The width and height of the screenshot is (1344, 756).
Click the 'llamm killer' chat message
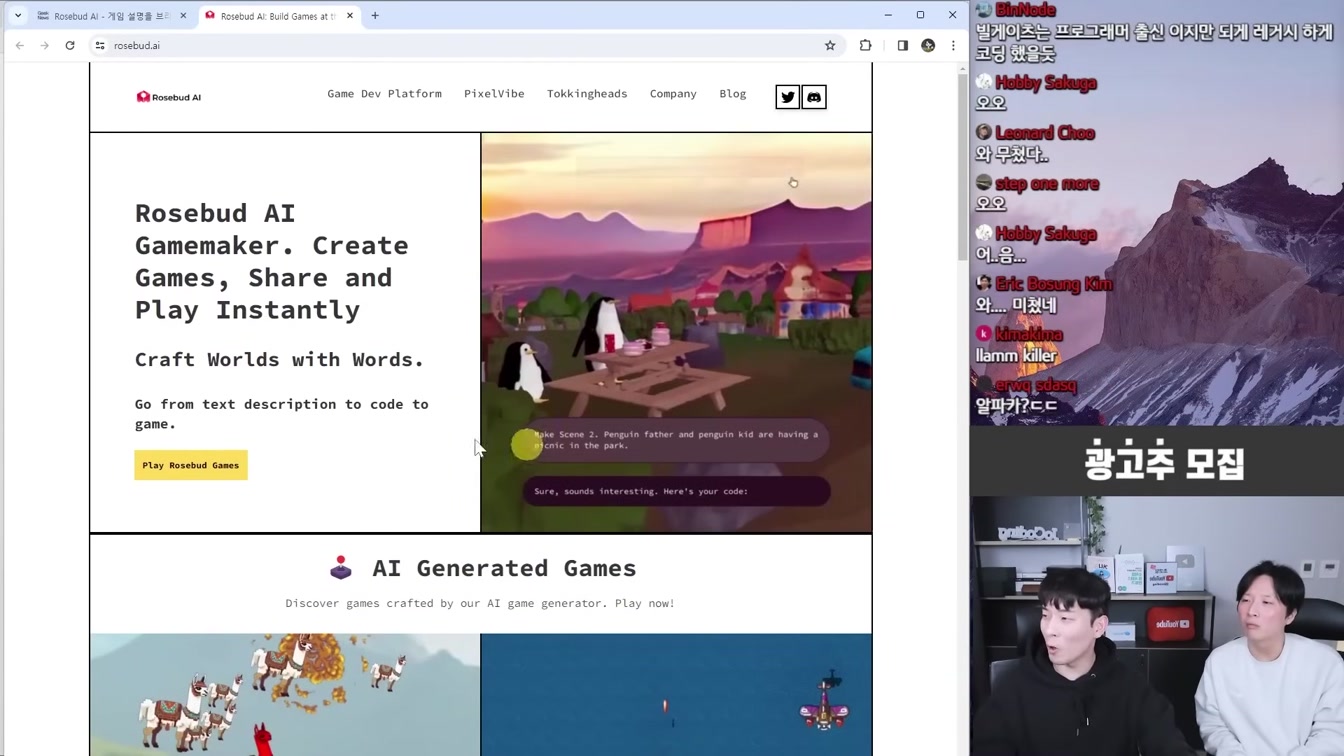coord(1016,356)
